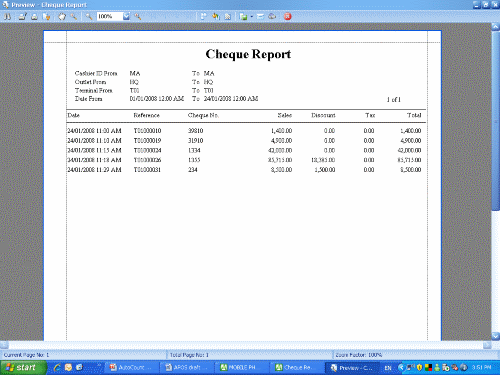Click the 100% zoom input field
Image resolution: width=500 pixels, height=375 pixels.
click(x=110, y=16)
